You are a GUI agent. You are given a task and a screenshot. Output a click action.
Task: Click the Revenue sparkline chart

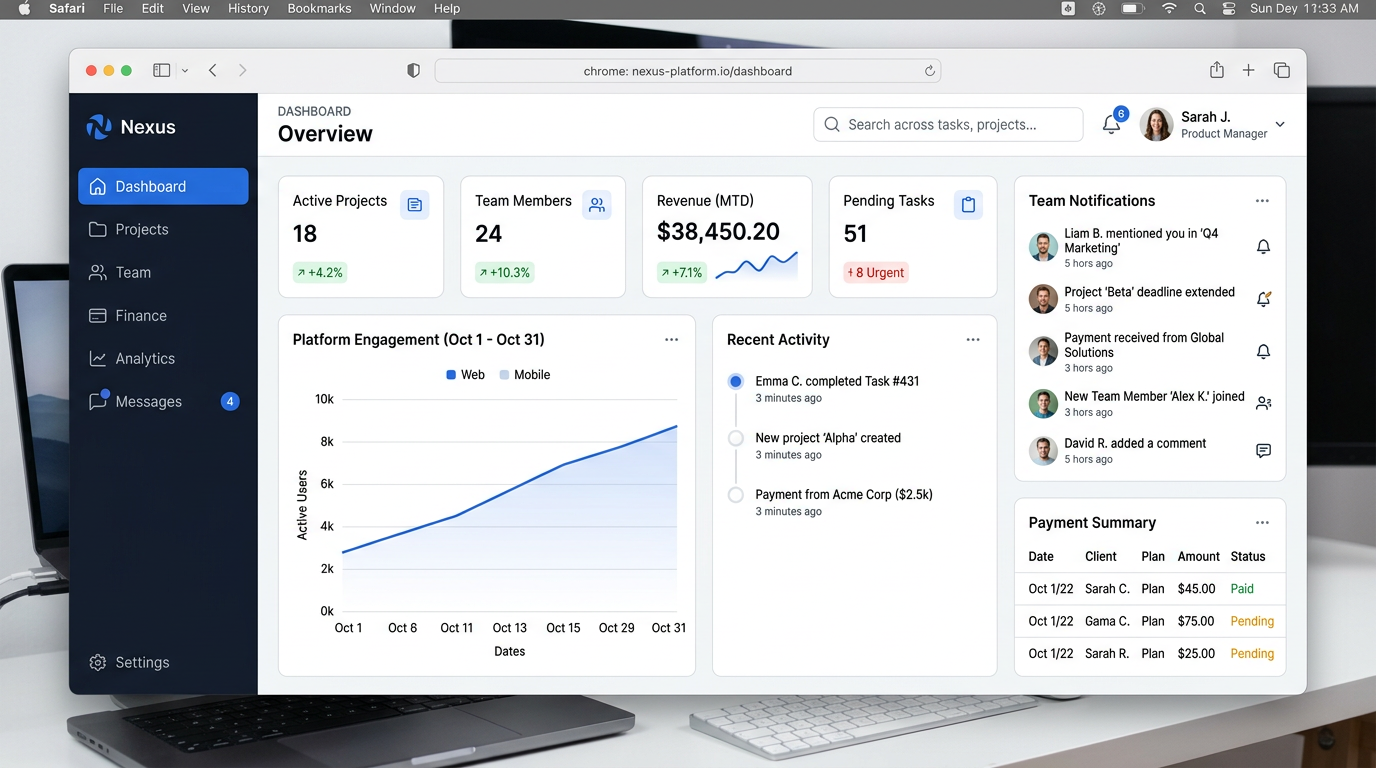tap(756, 266)
